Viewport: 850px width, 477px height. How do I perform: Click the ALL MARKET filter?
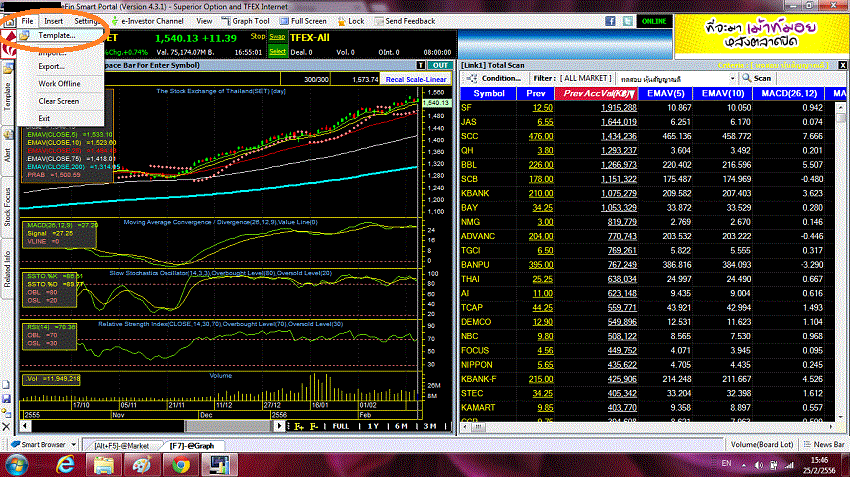coord(585,79)
